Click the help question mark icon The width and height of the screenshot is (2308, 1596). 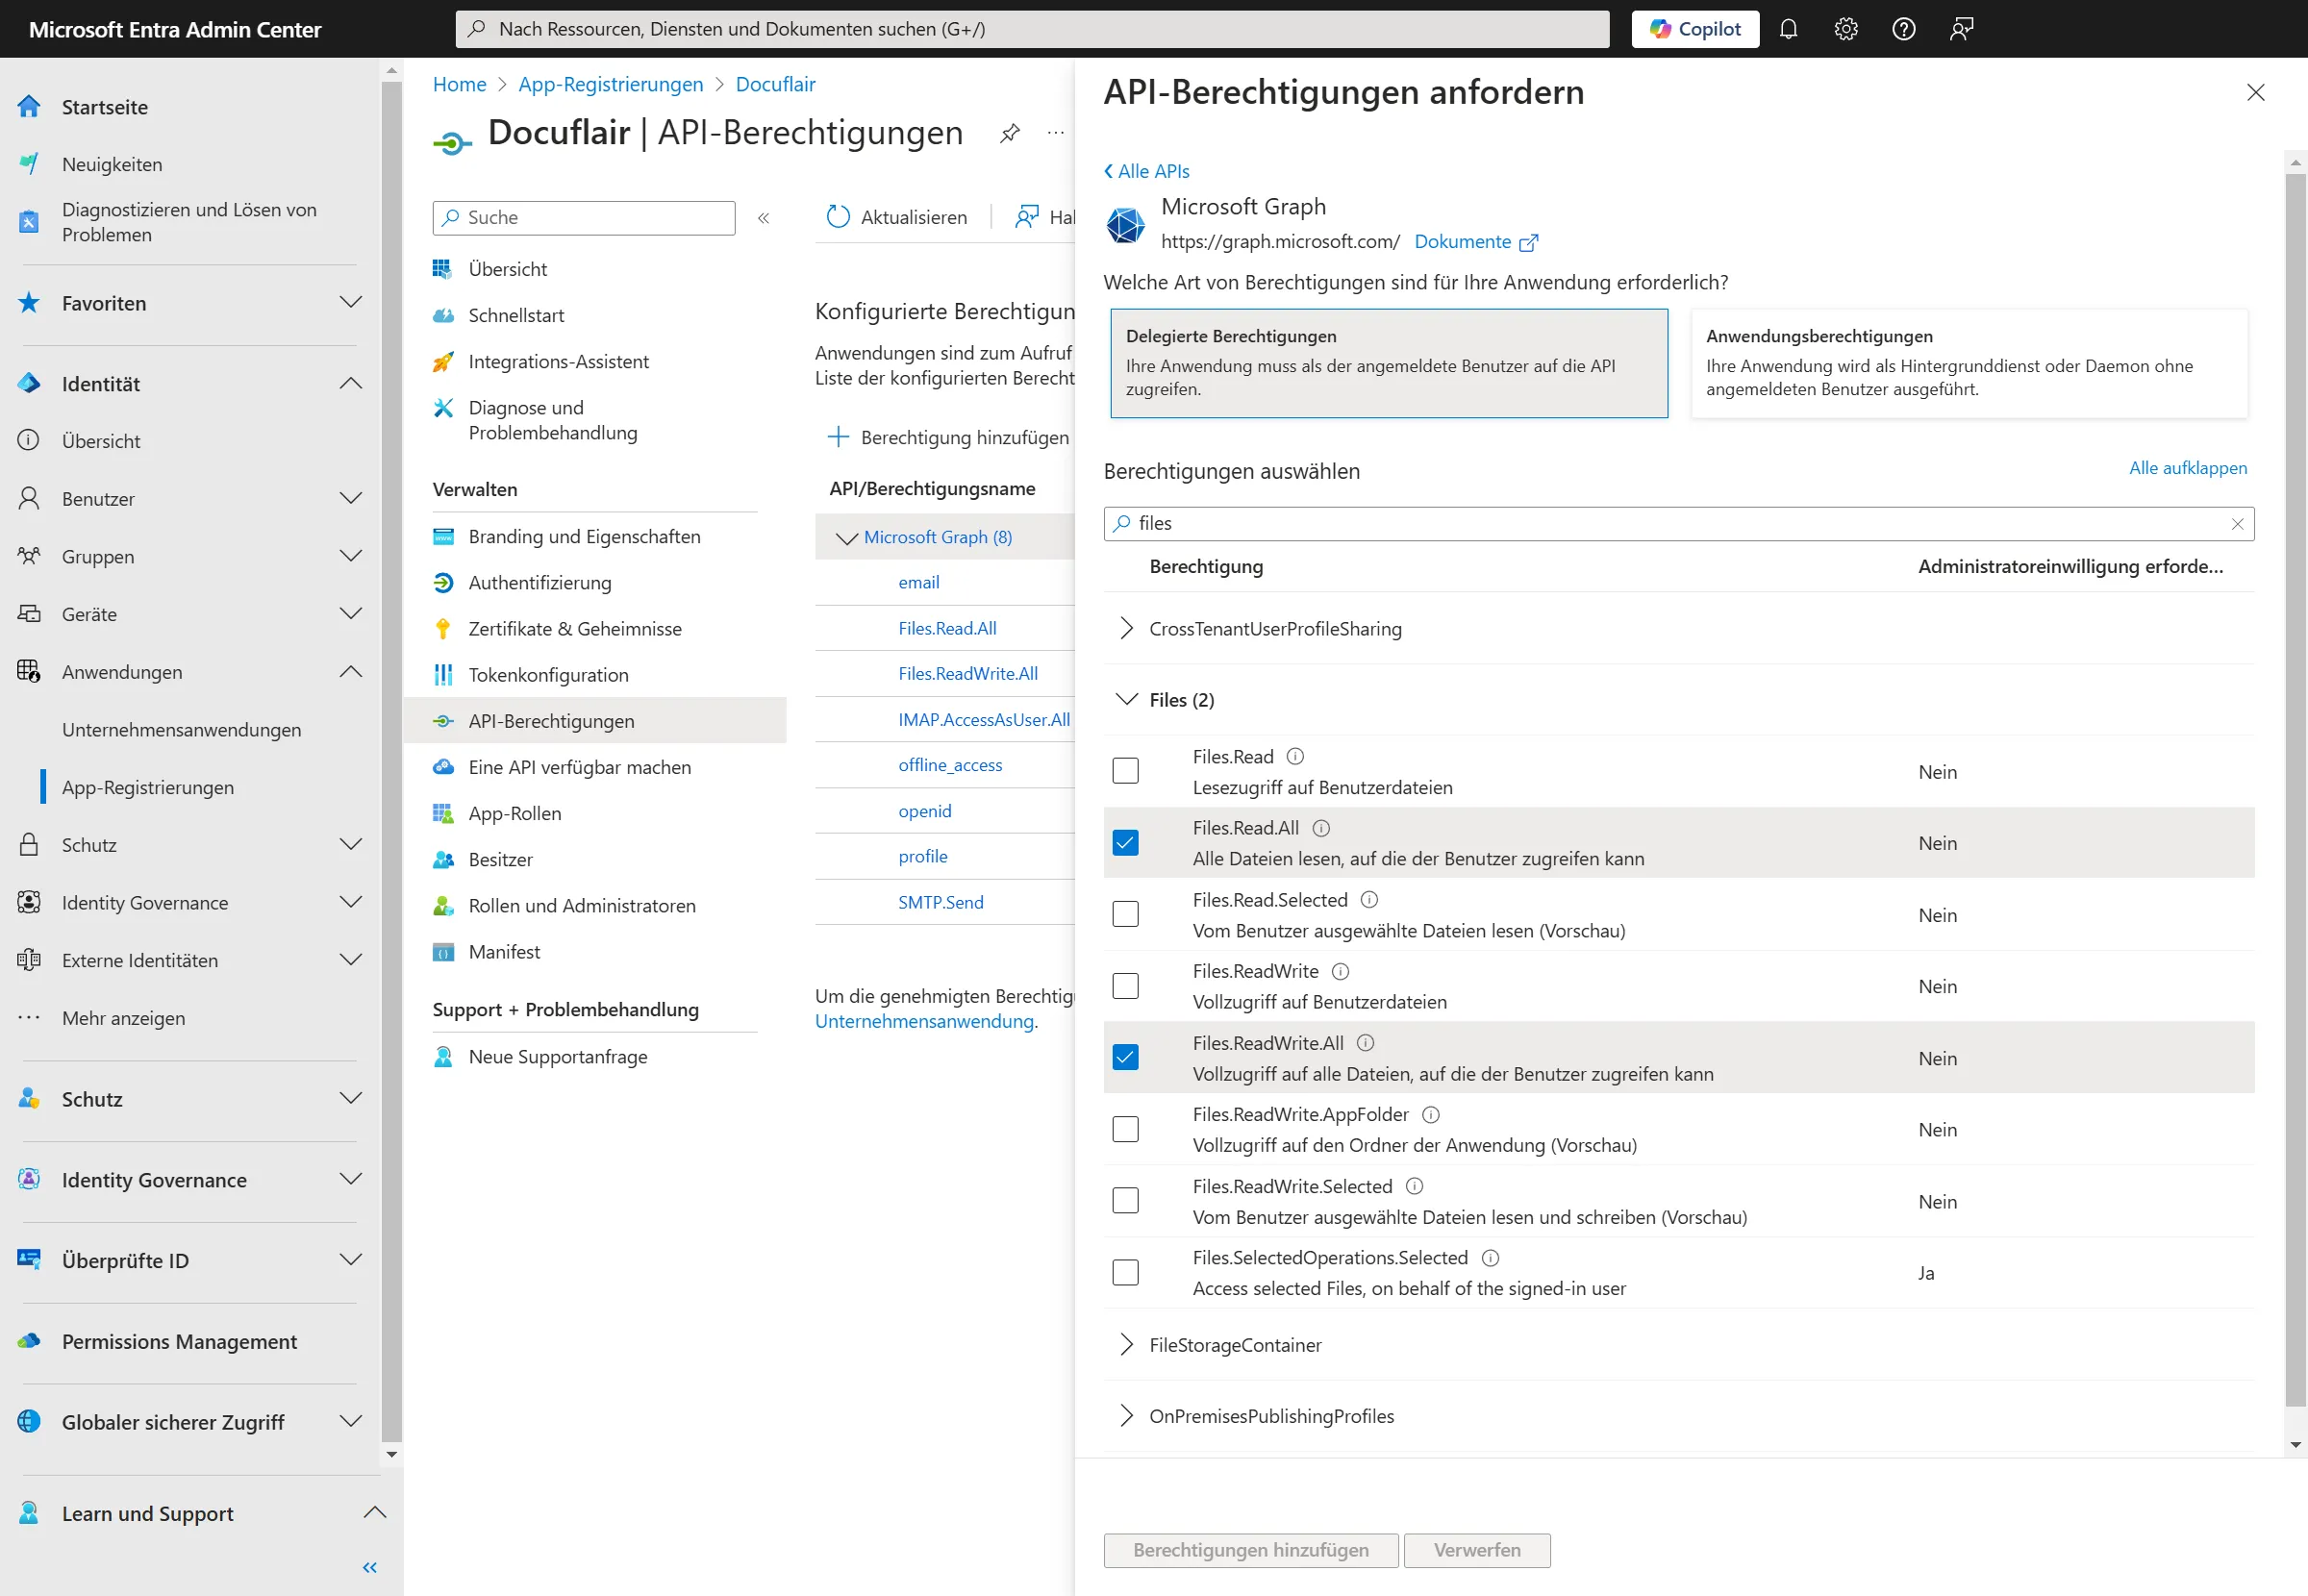(x=1903, y=29)
